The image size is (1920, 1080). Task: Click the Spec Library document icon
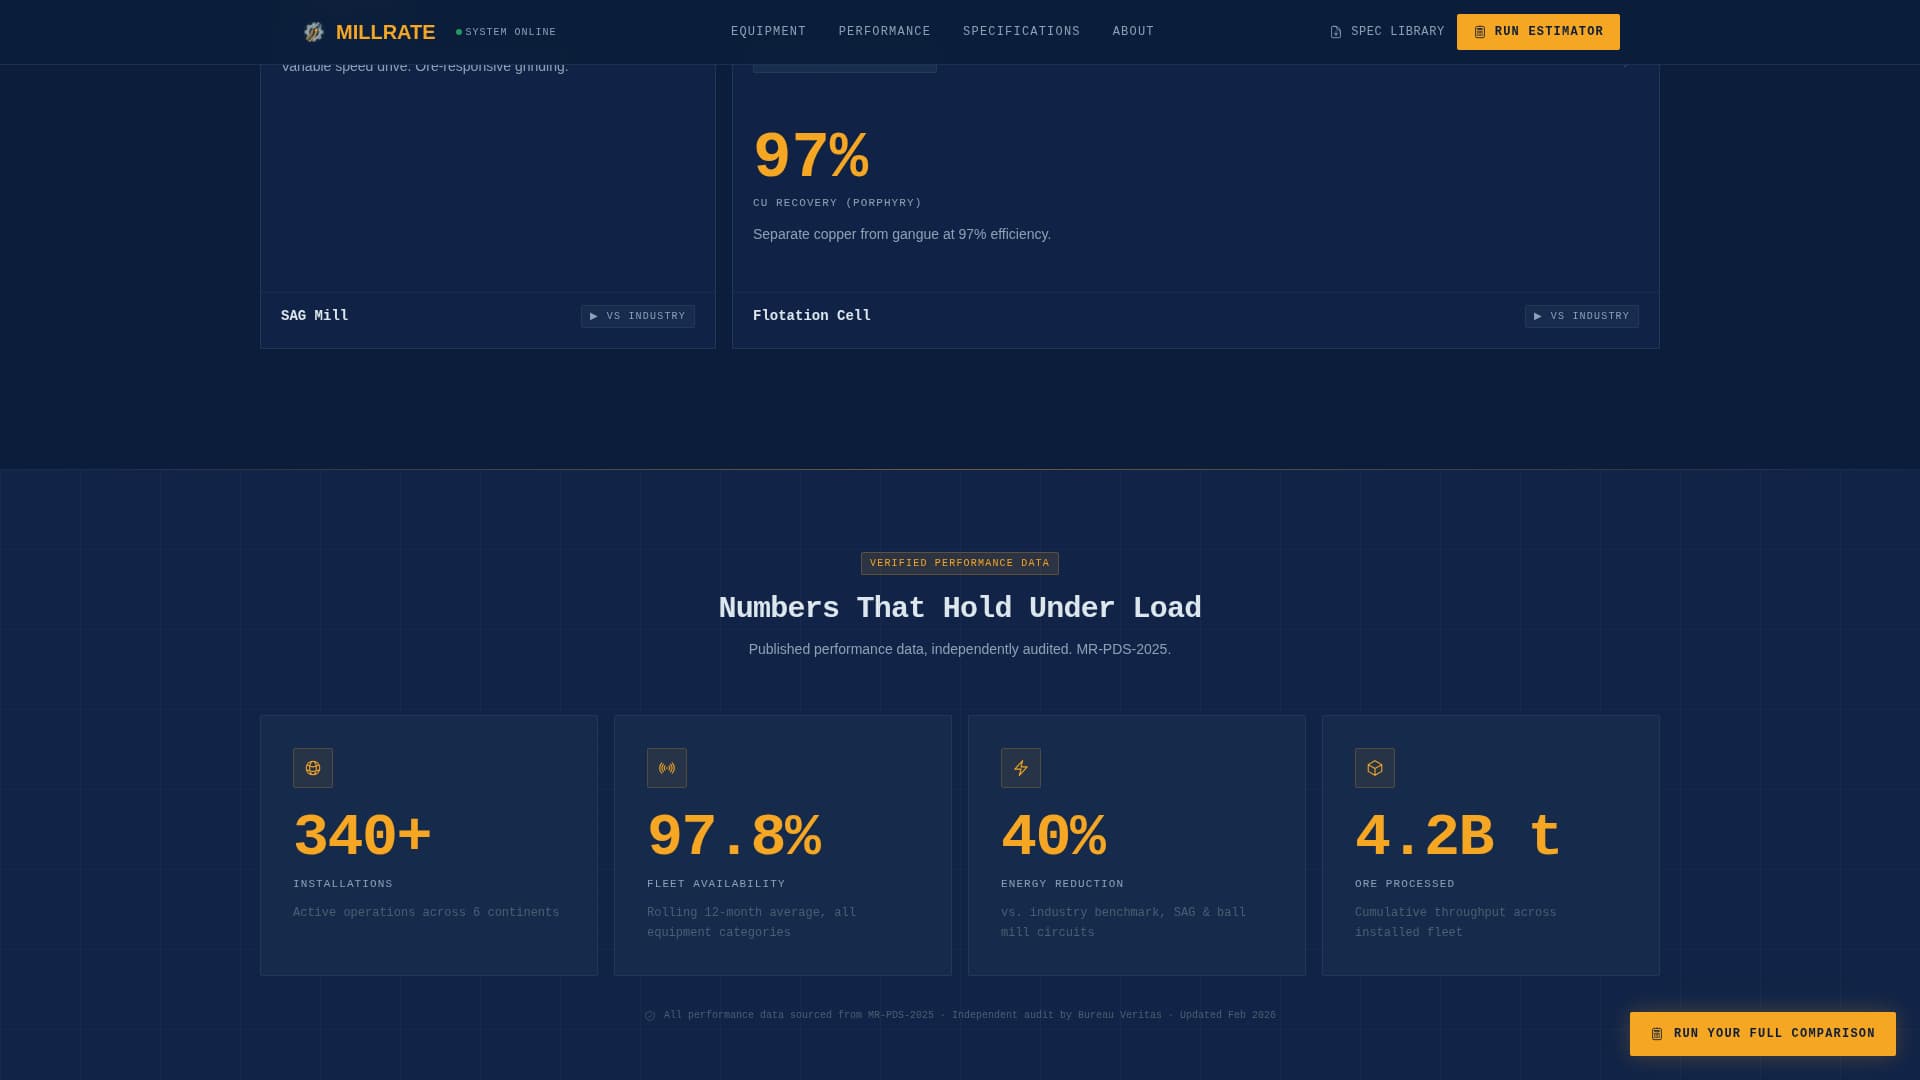coord(1336,32)
